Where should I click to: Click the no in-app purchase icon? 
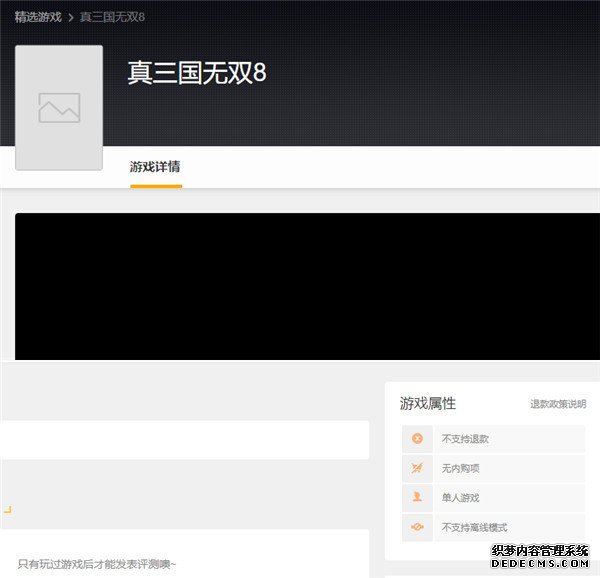[x=417, y=468]
